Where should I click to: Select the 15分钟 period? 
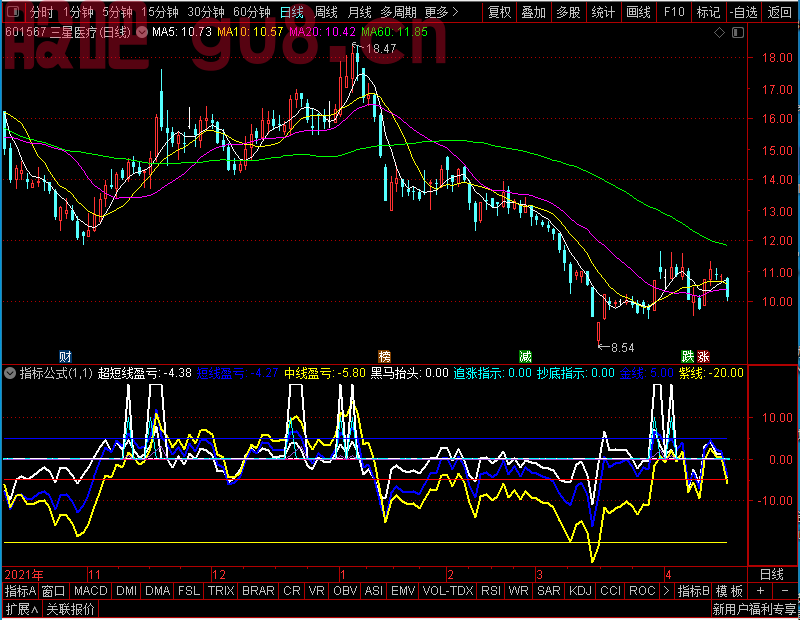tap(160, 12)
